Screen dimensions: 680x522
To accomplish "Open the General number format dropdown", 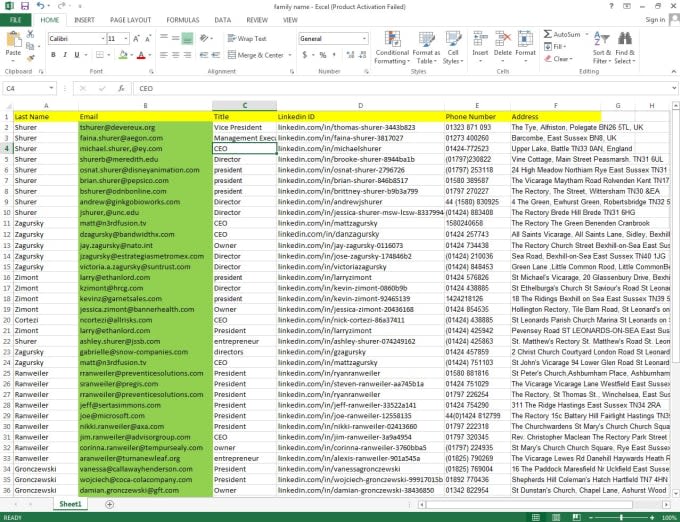I will [x=364, y=39].
